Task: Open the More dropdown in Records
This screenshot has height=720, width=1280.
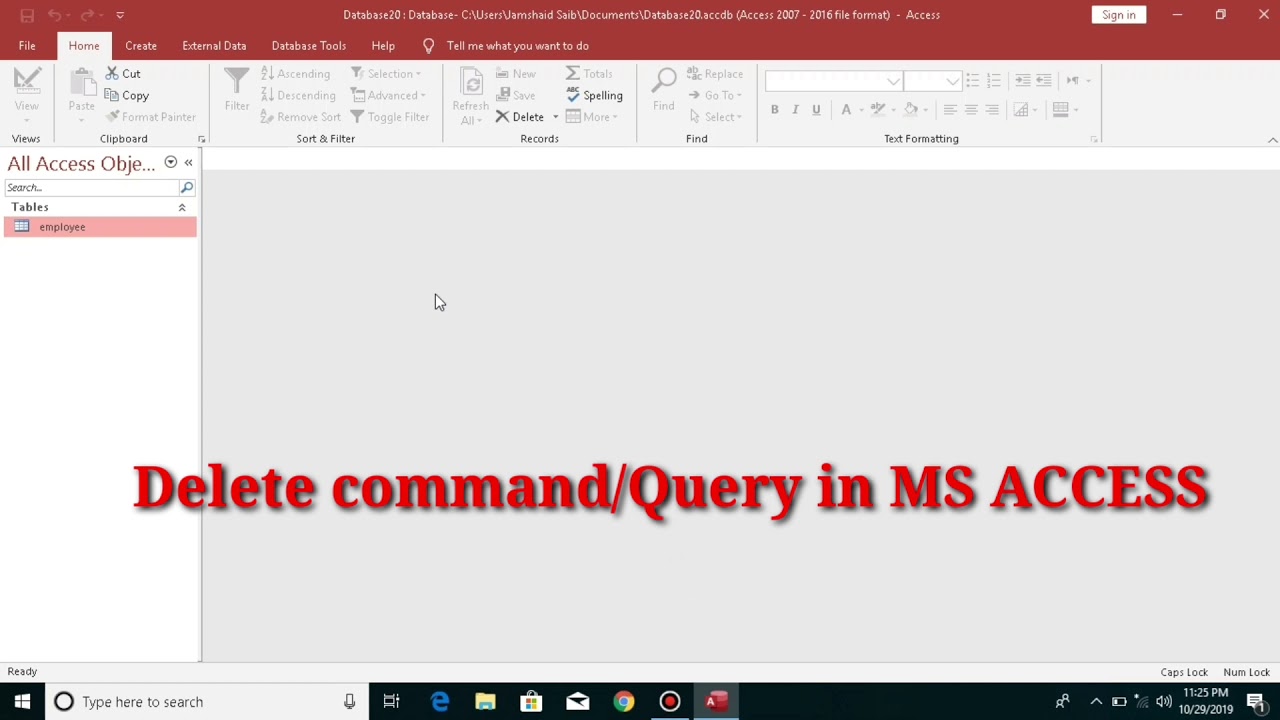Action: pos(592,117)
